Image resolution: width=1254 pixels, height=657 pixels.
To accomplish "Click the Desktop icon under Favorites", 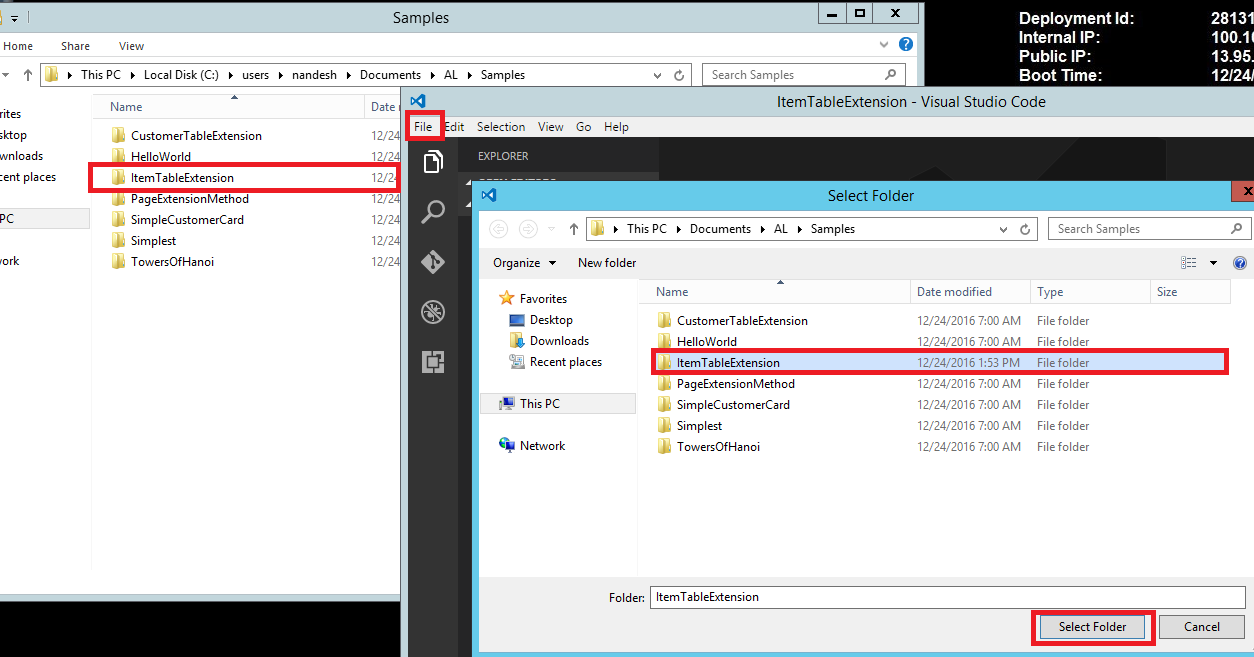I will point(517,320).
